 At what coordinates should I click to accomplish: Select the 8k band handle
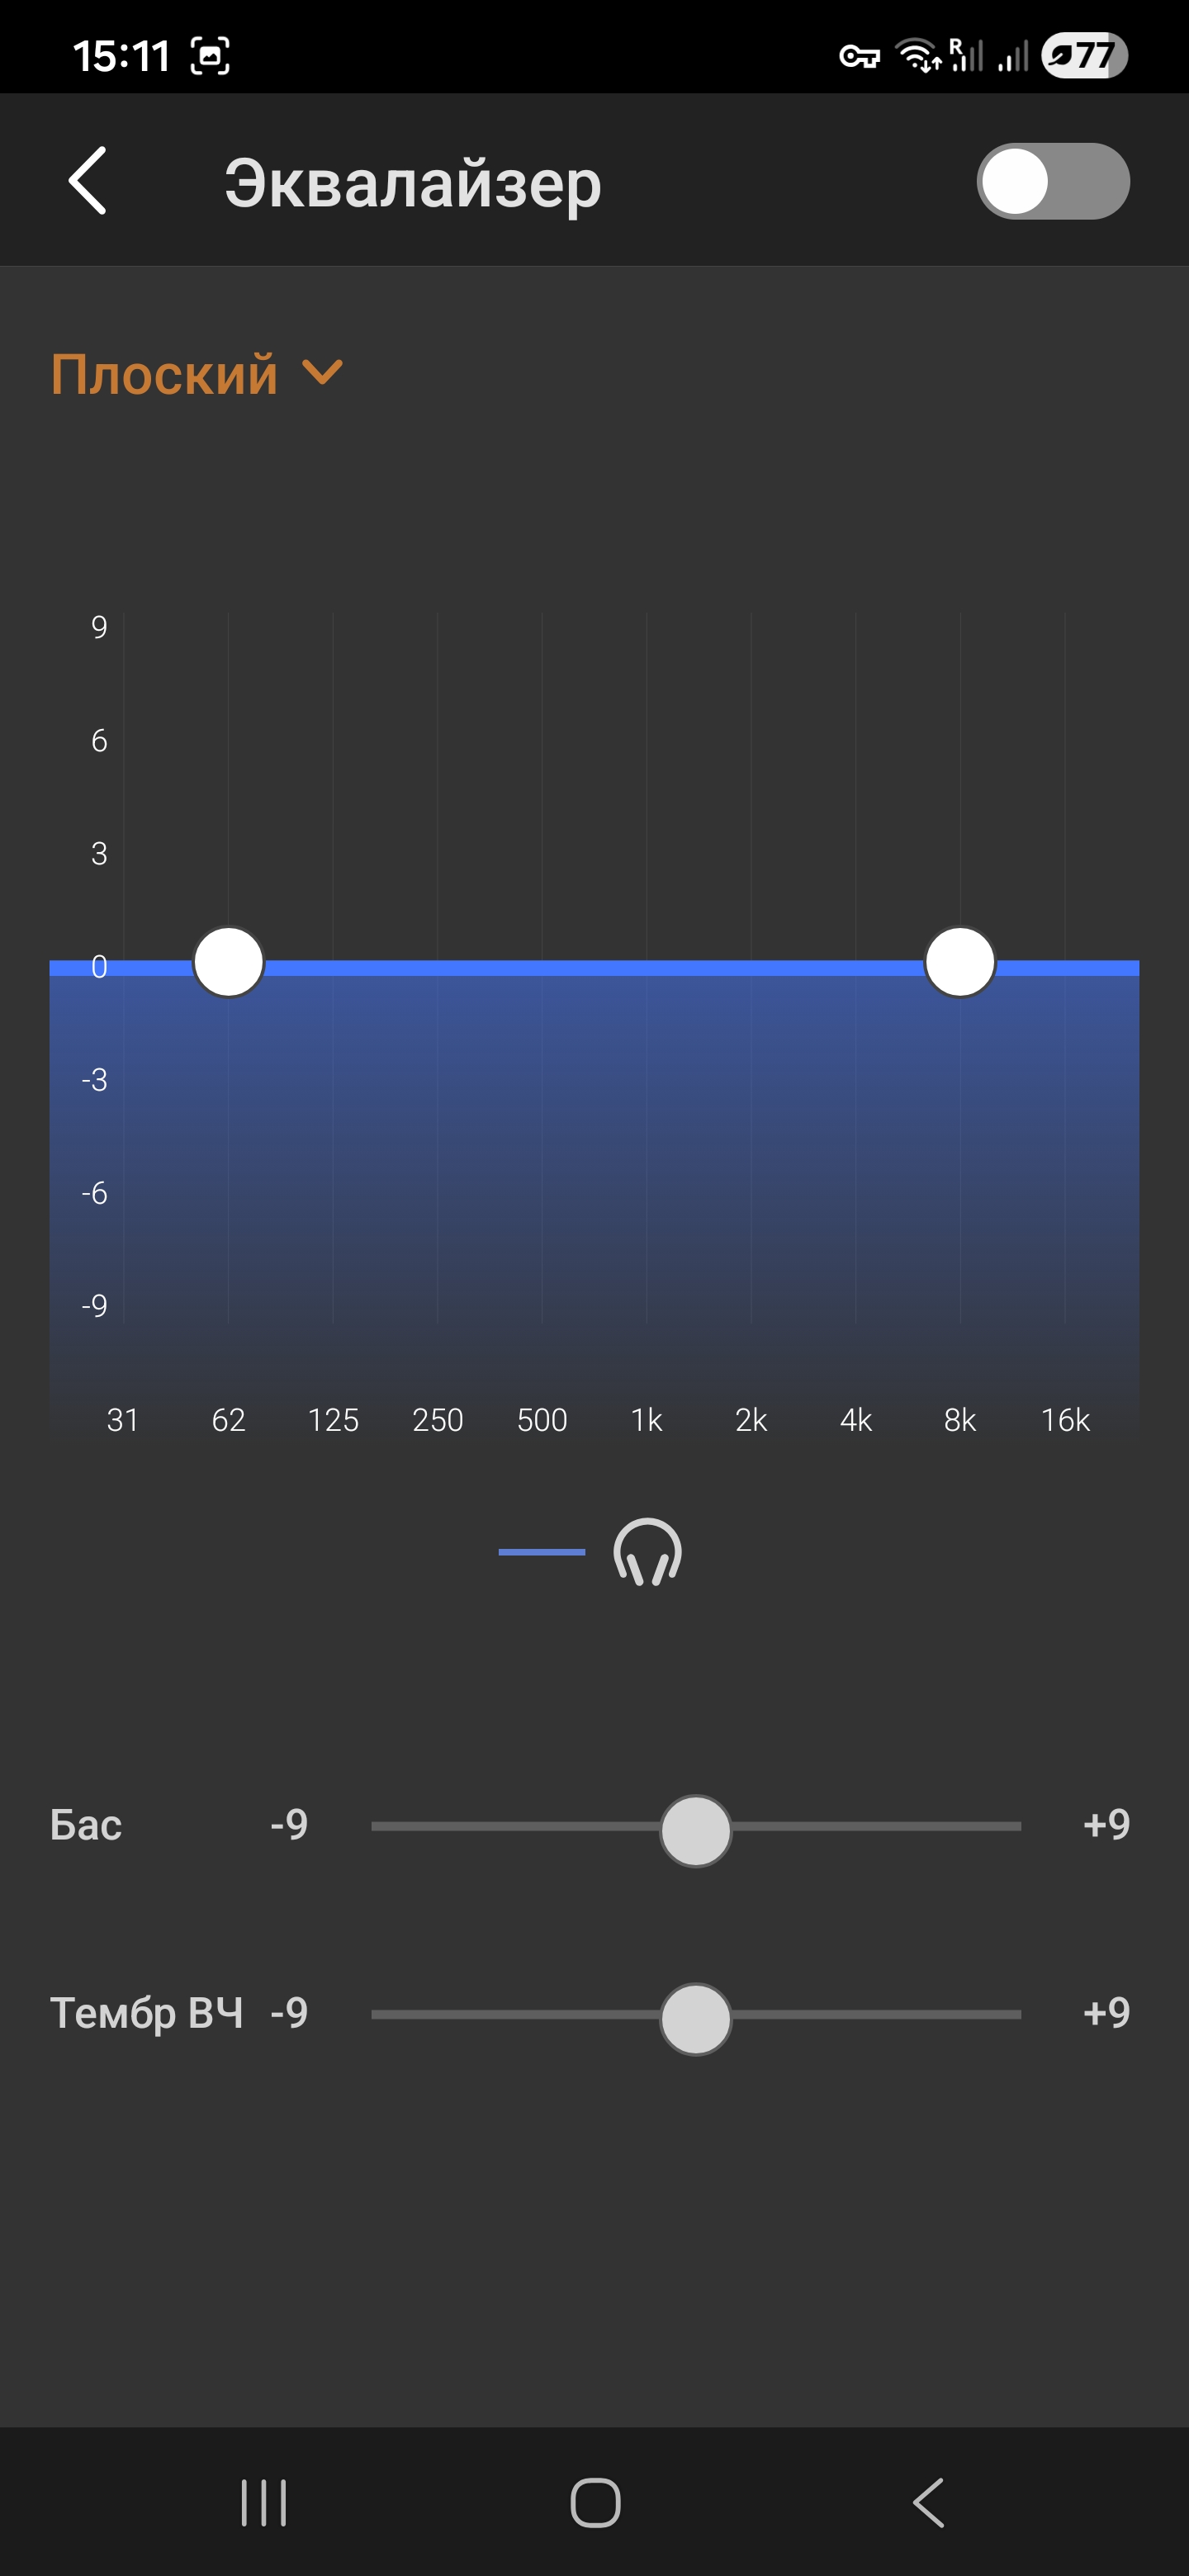[x=960, y=962]
